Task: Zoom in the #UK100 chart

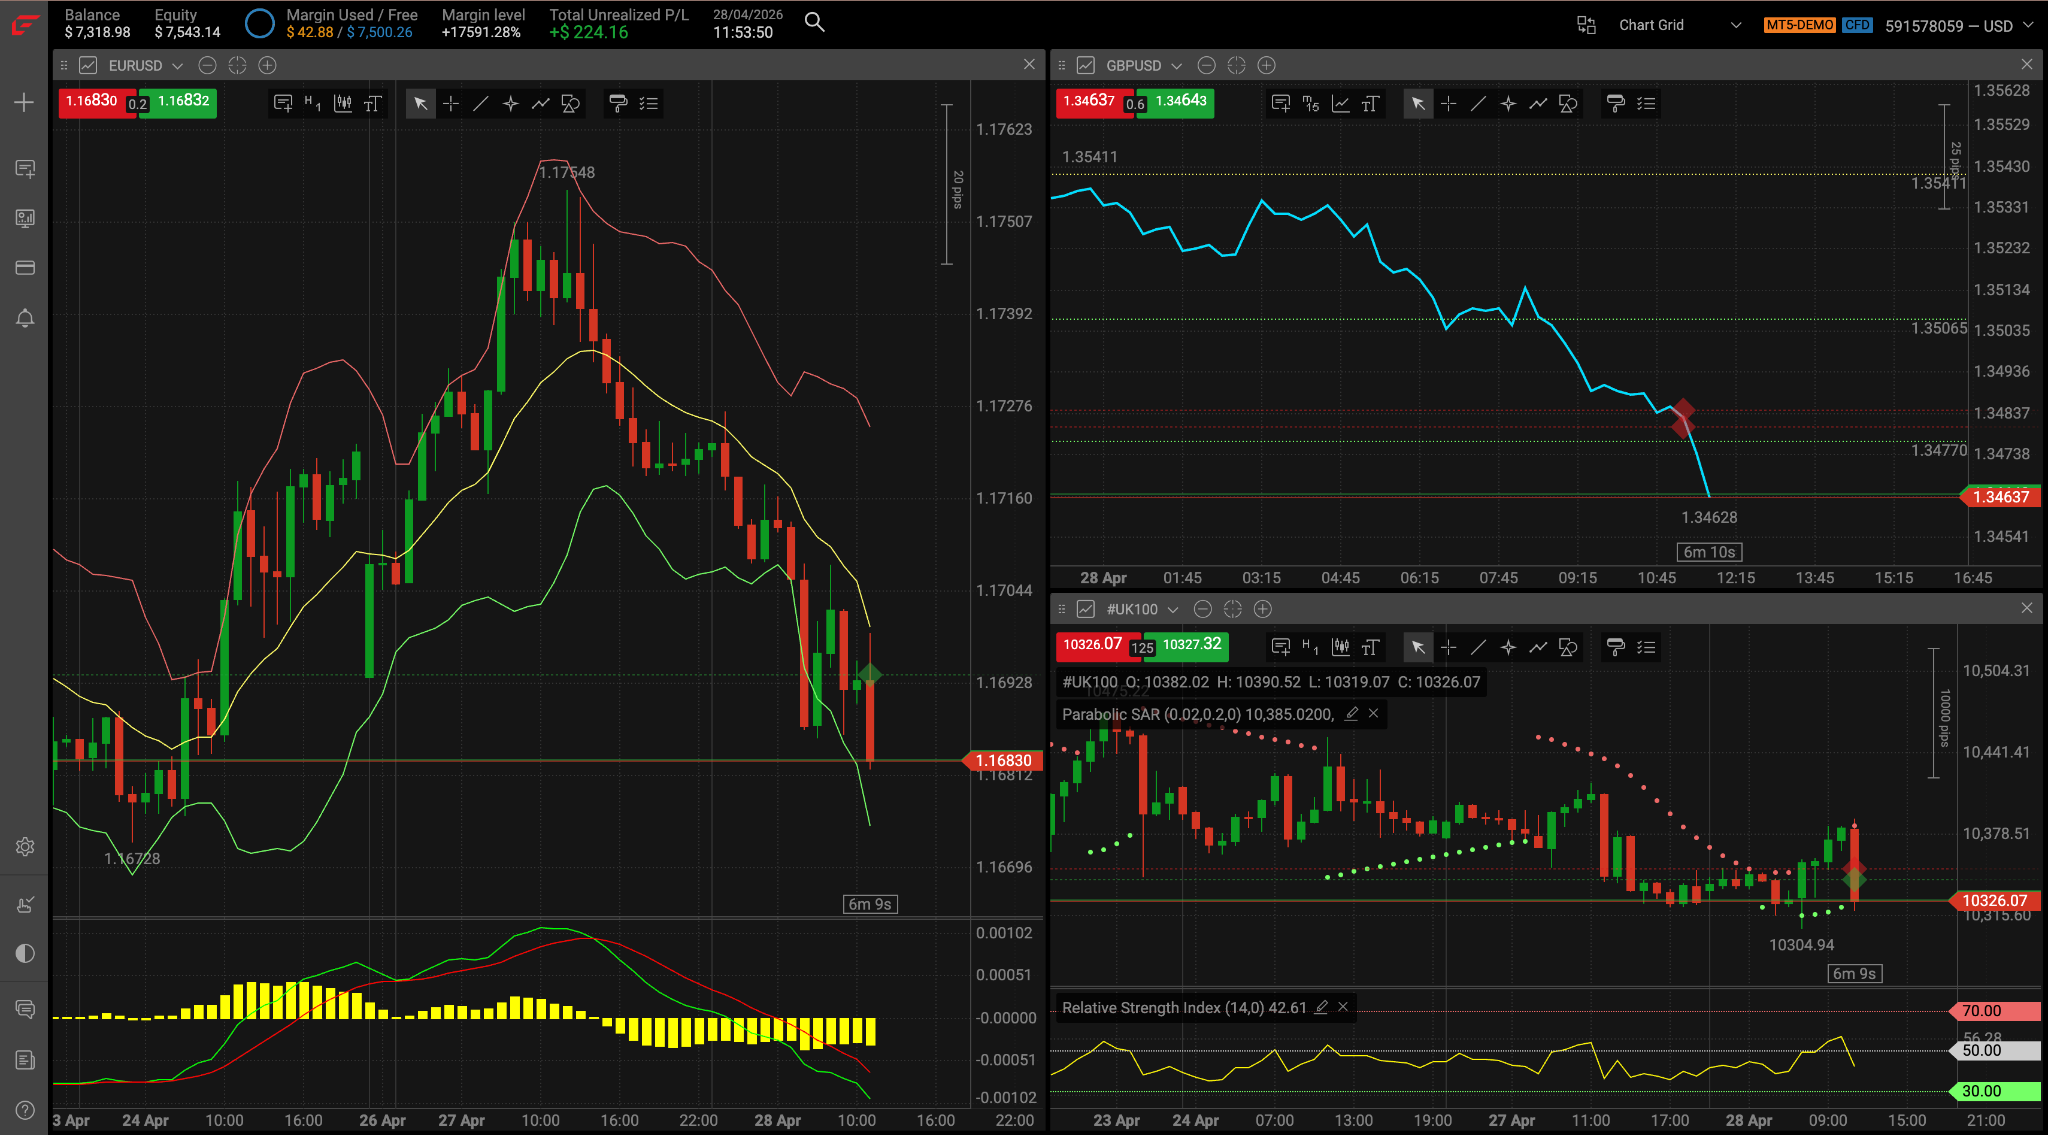Action: 1263,609
